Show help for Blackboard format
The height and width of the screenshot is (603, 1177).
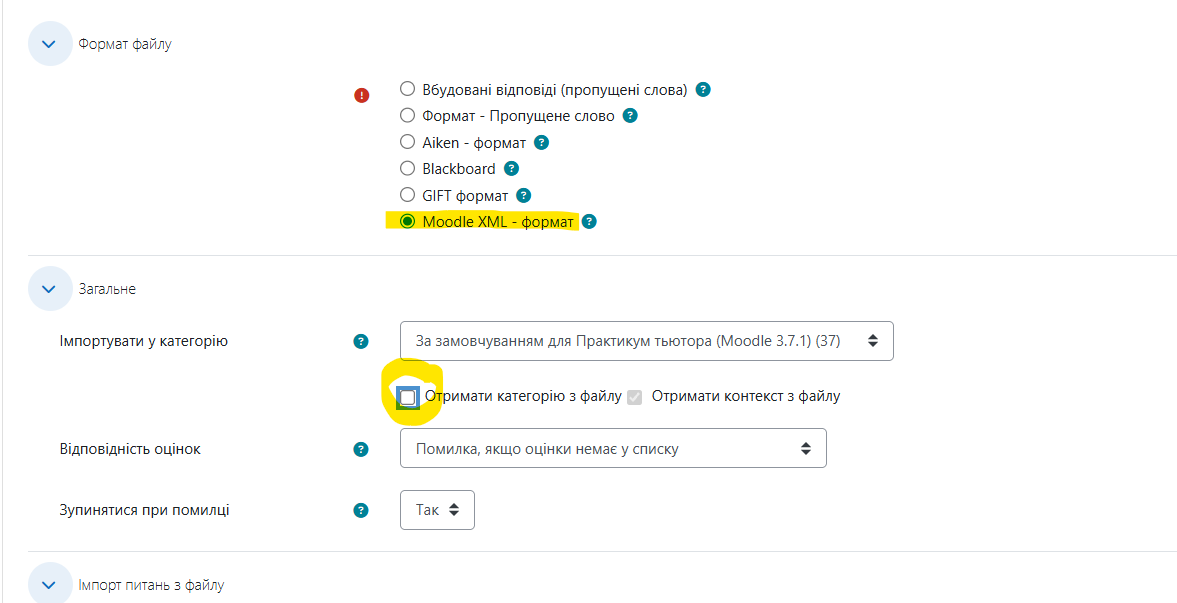coord(511,168)
